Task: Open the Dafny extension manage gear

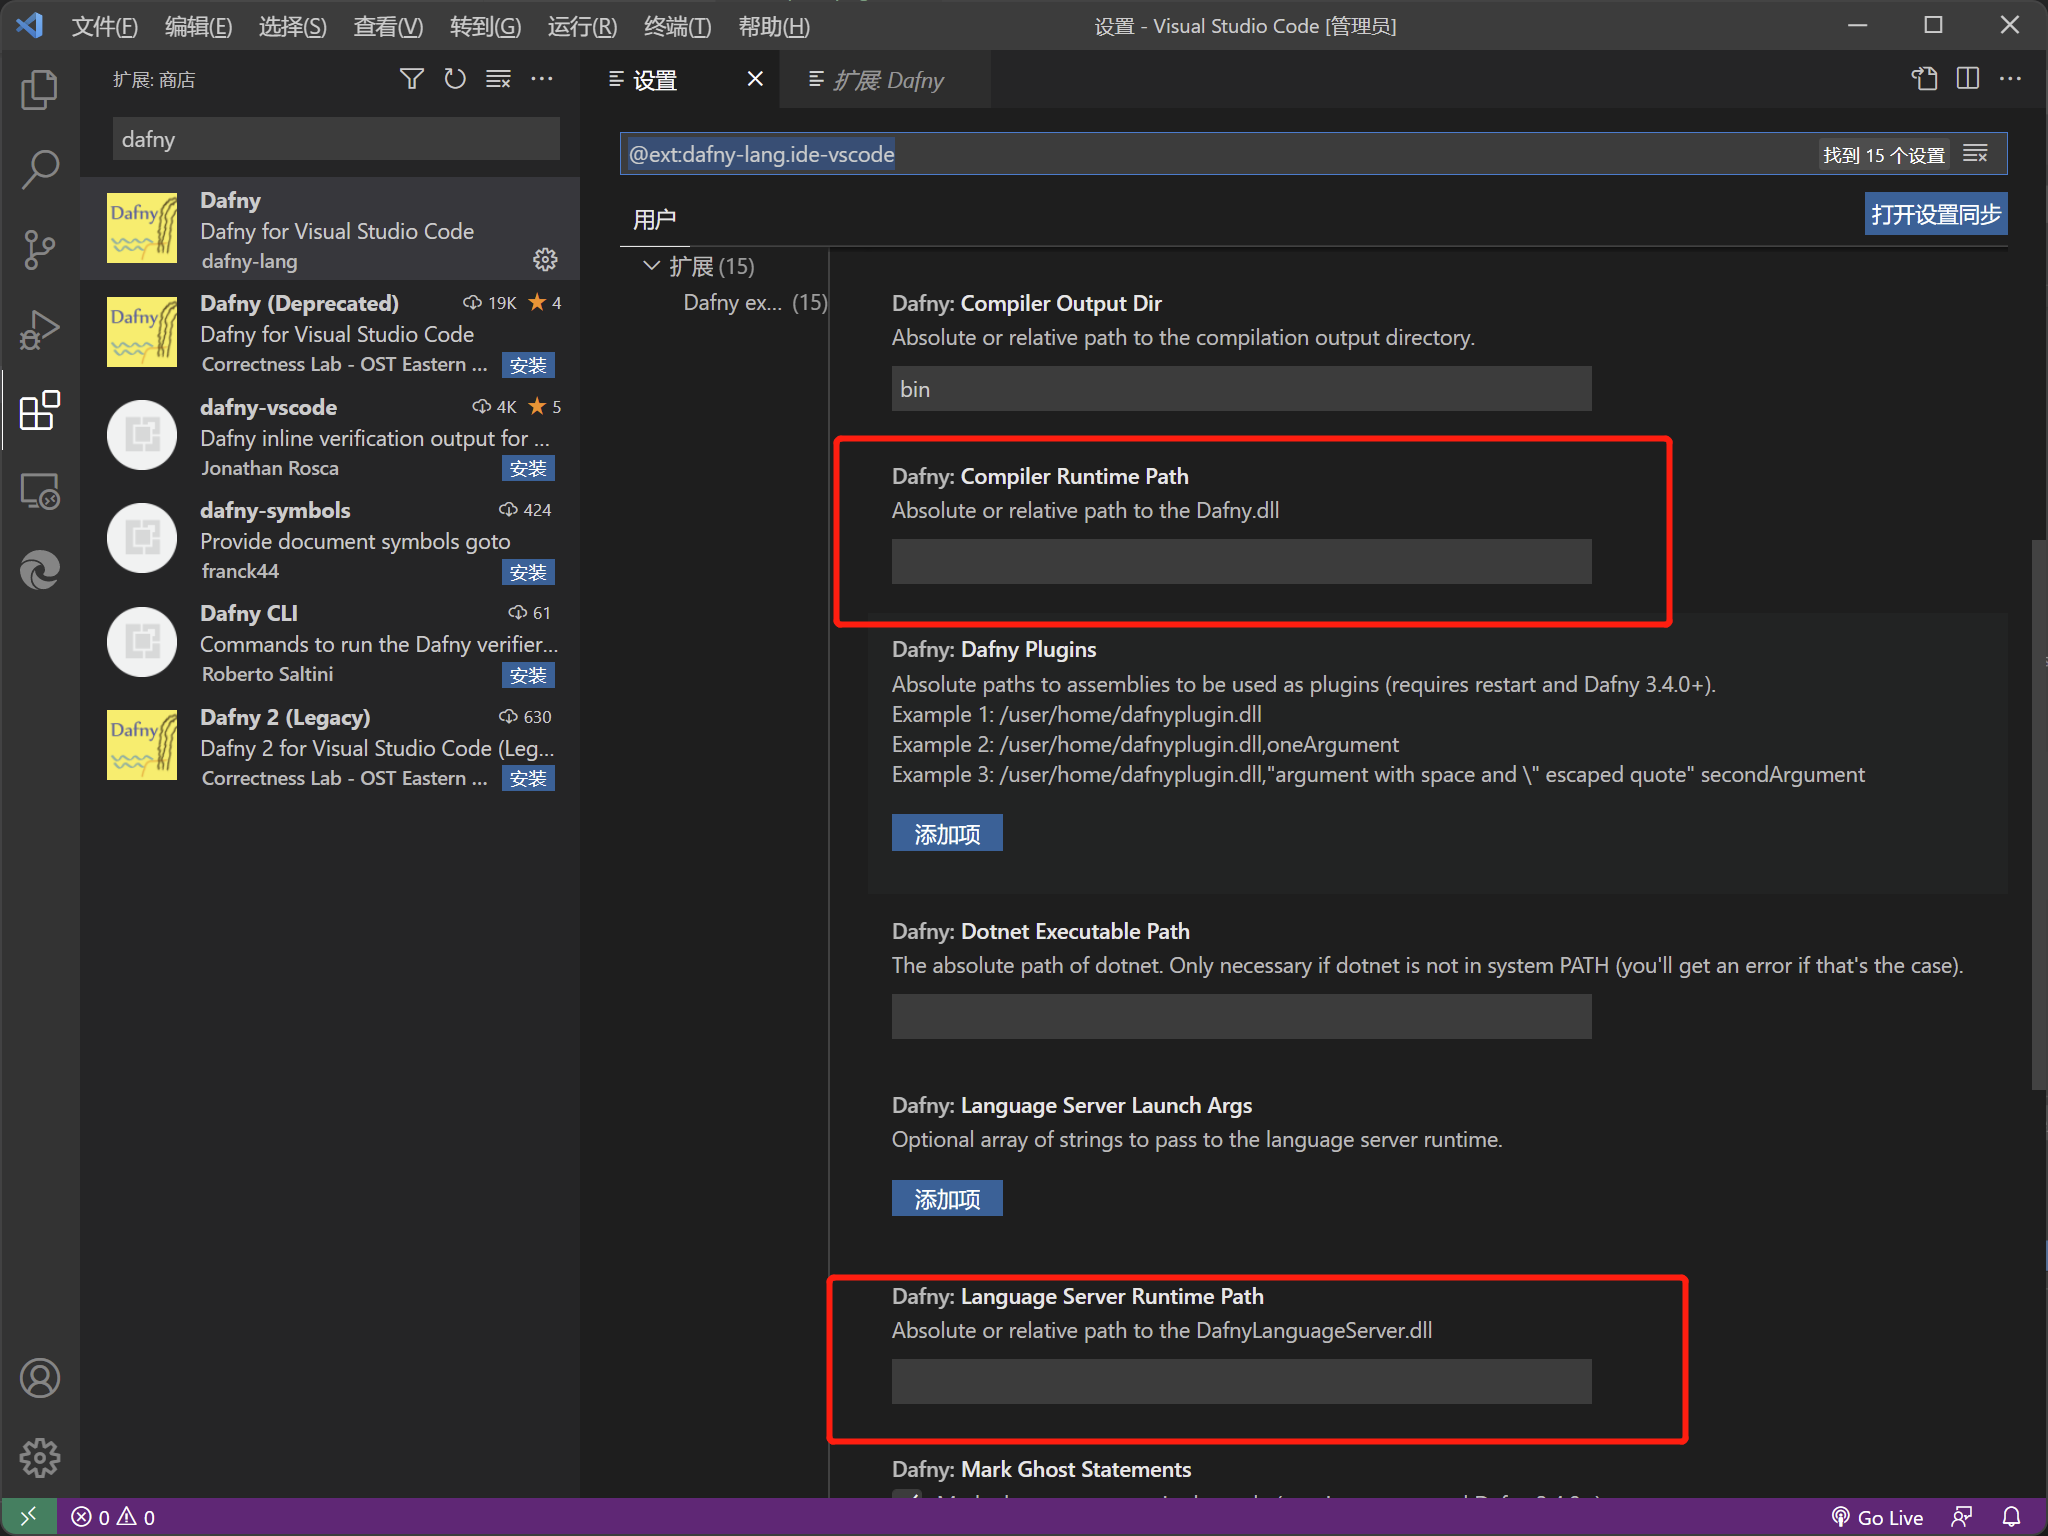Action: tap(545, 260)
